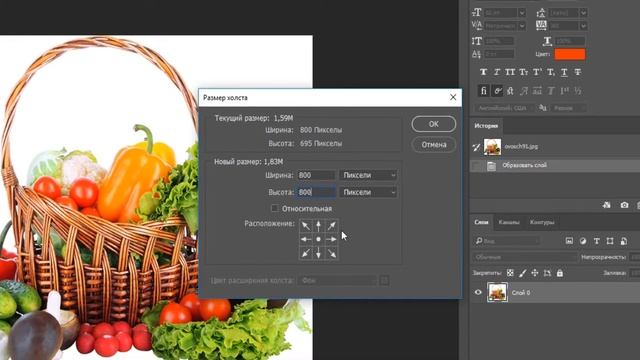Viewport: 640px width, 360px height.
Task: Click the horizontal scale field
Action: (x=570, y=41)
